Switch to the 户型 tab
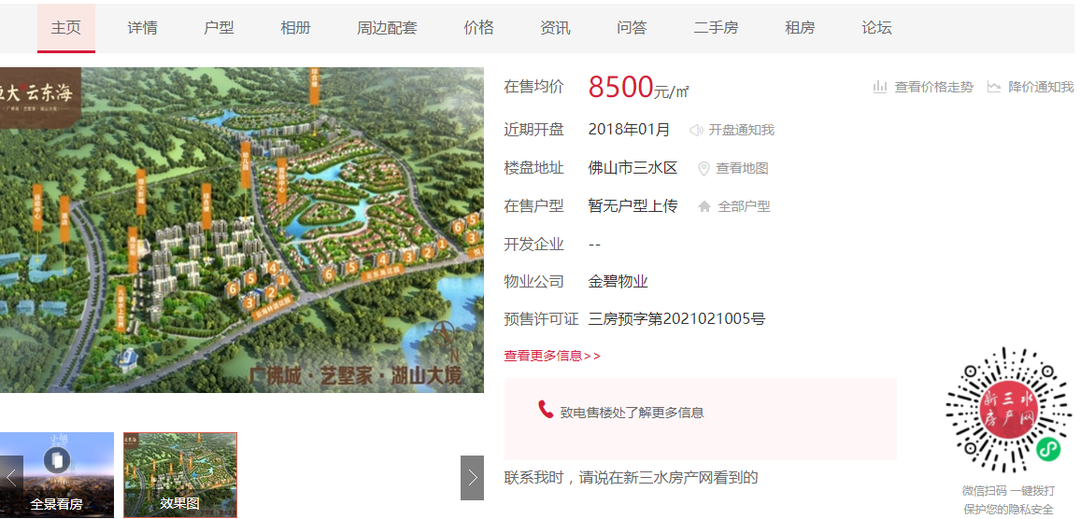 [219, 28]
